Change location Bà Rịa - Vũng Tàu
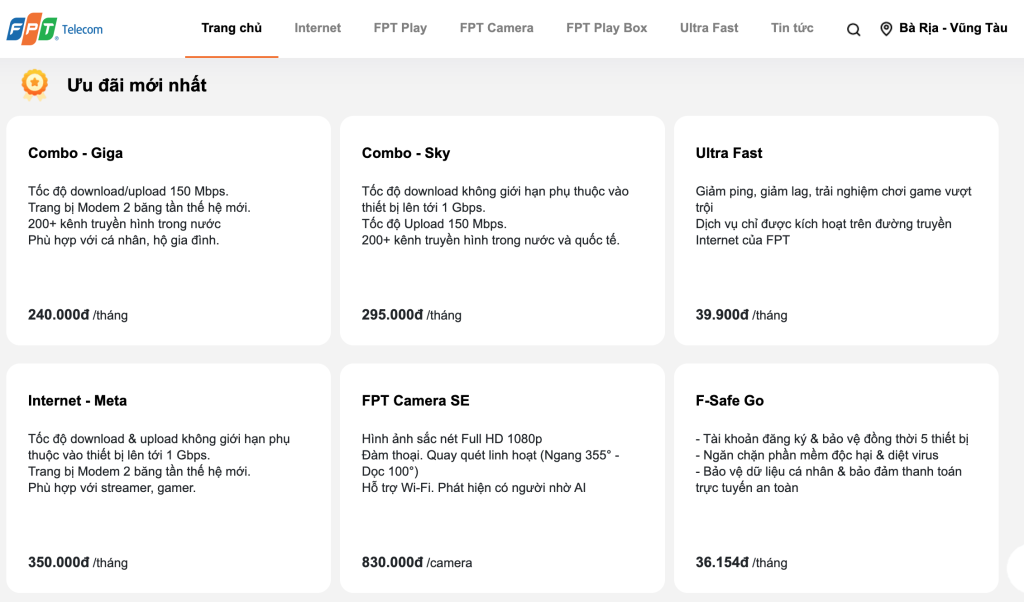Screen dimensions: 1024x602 point(953,28)
